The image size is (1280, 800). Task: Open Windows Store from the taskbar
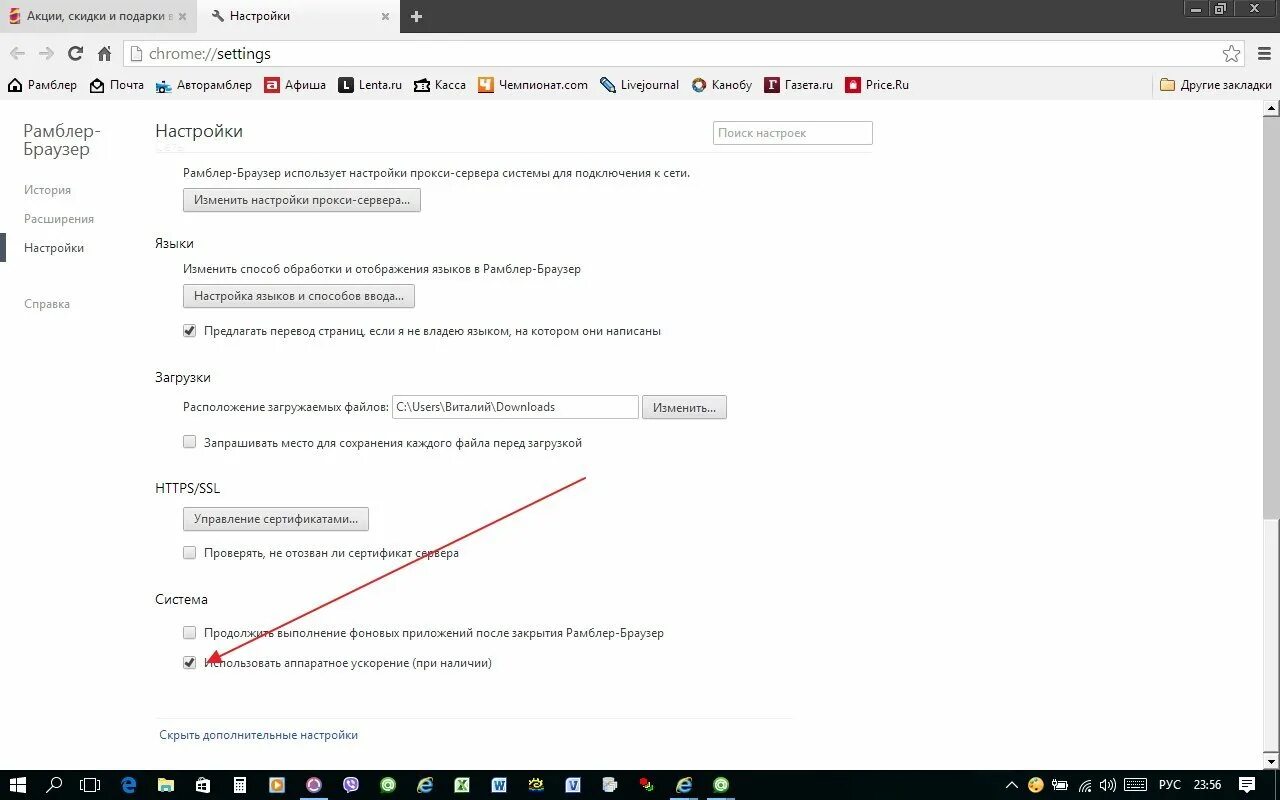click(203, 785)
